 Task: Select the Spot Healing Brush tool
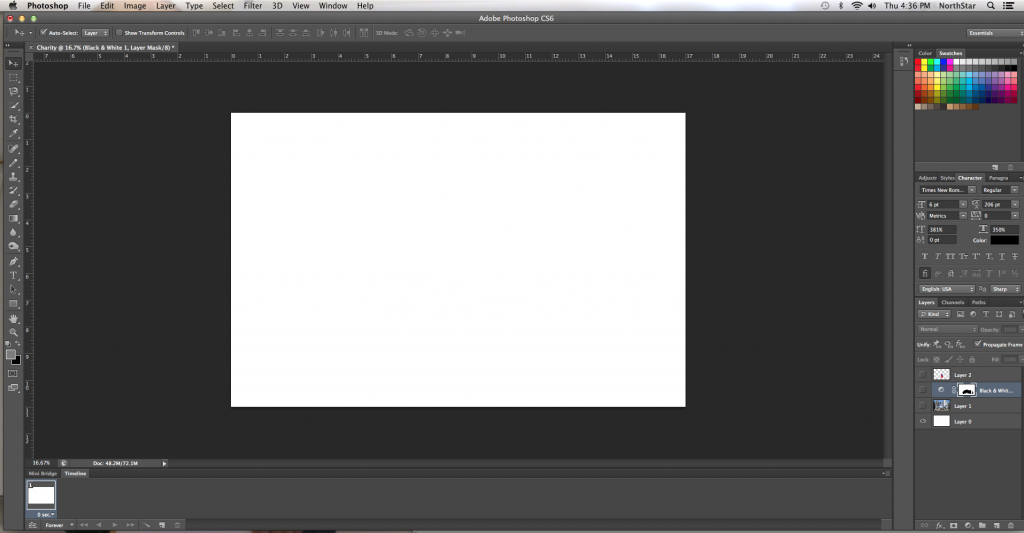coord(13,149)
